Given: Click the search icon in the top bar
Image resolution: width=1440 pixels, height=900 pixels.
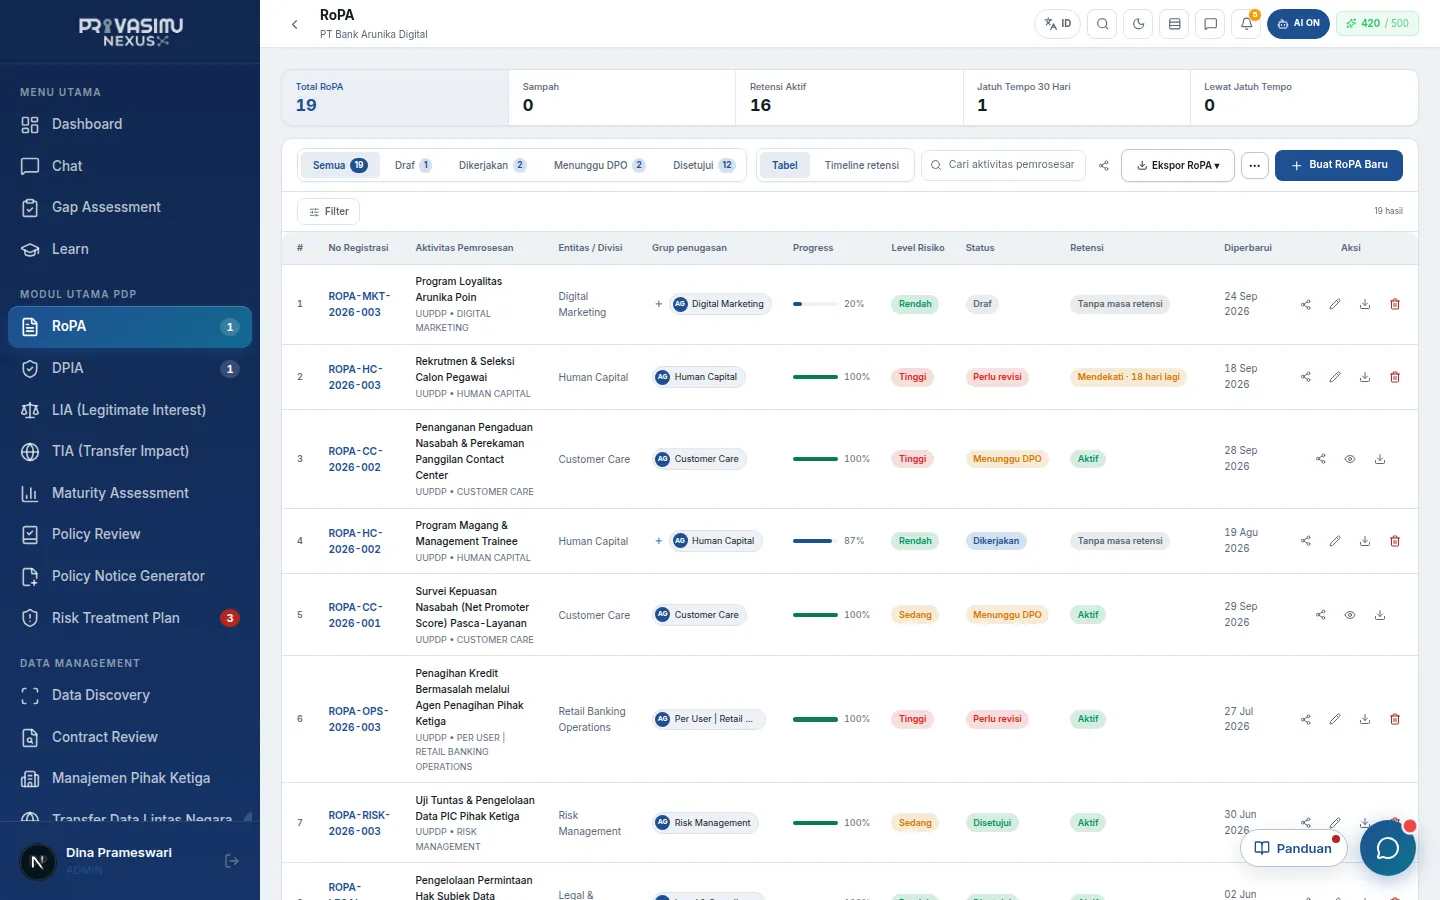Looking at the screenshot, I should [x=1103, y=24].
